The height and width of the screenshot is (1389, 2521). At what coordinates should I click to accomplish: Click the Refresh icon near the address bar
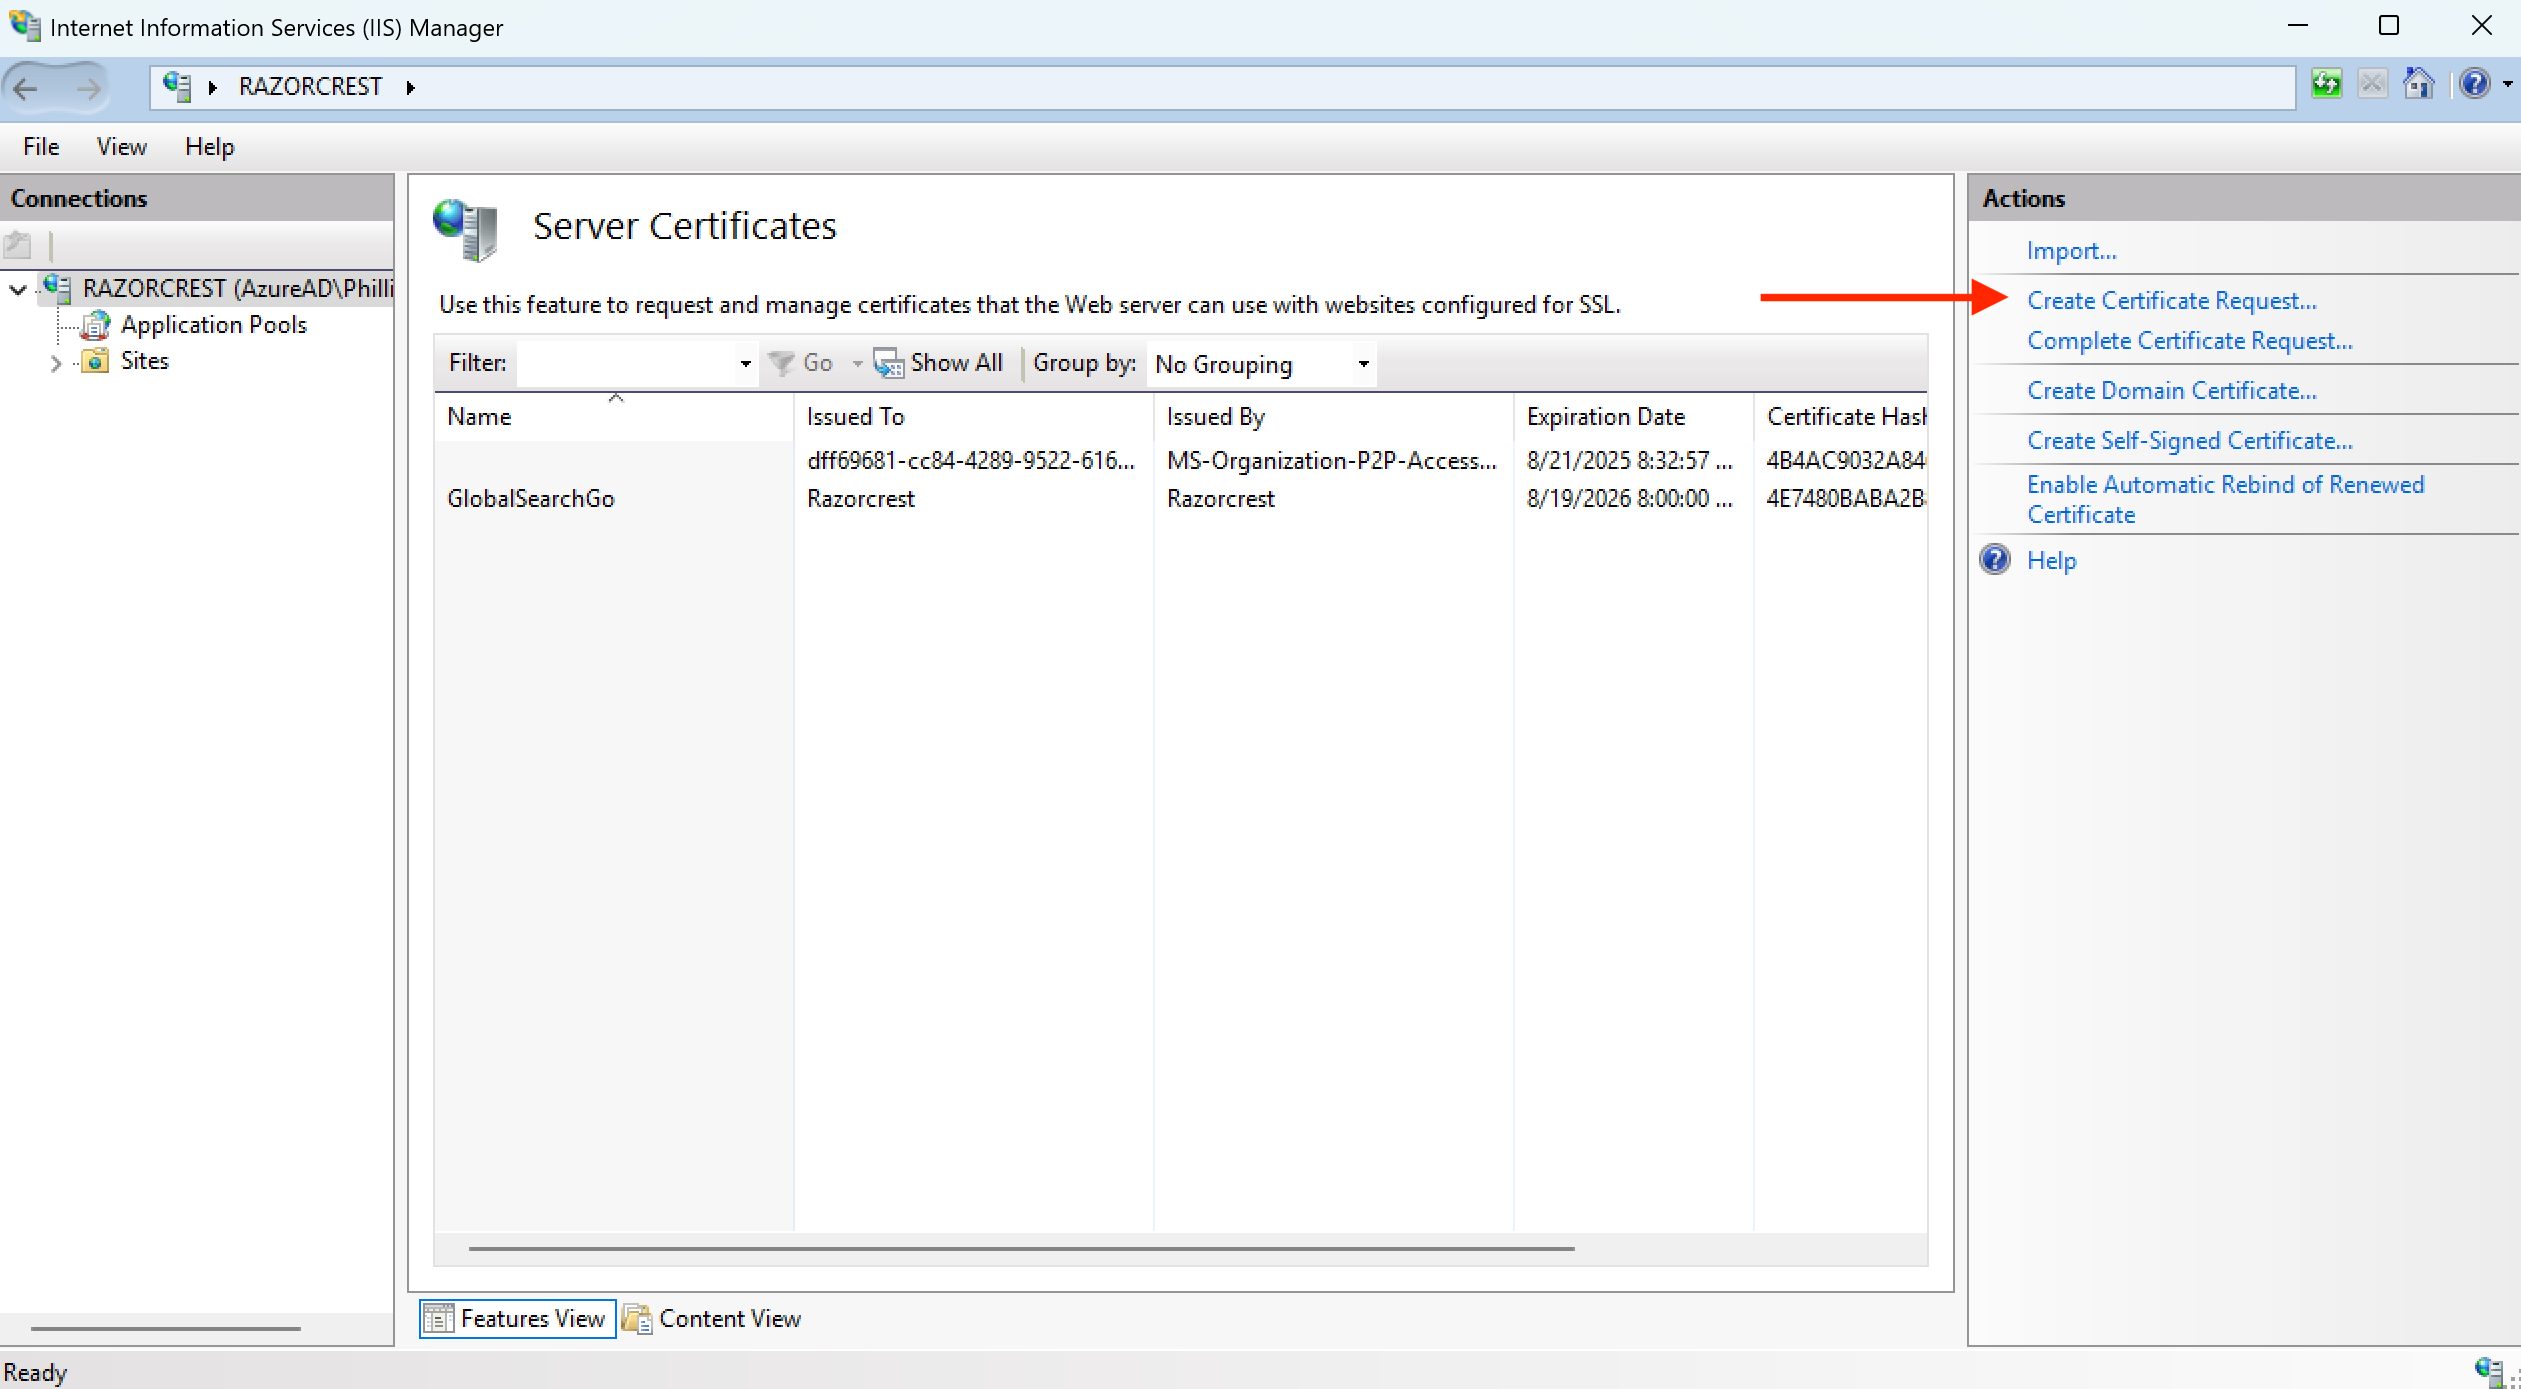(2327, 85)
